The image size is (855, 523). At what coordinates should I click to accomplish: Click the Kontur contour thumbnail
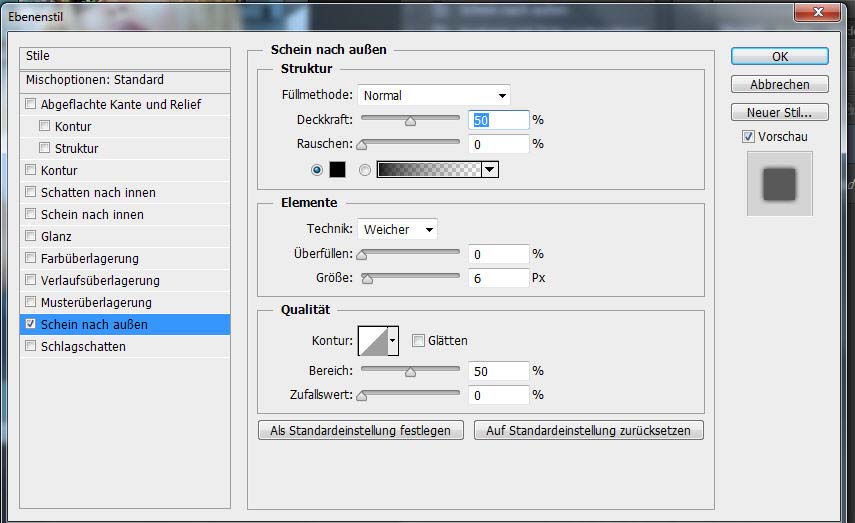[x=372, y=341]
